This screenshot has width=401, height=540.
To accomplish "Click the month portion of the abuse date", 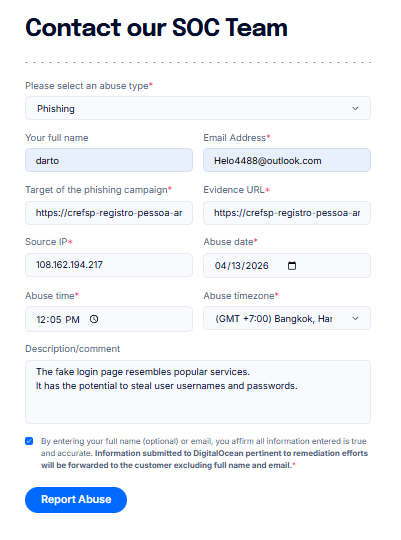I will (220, 266).
